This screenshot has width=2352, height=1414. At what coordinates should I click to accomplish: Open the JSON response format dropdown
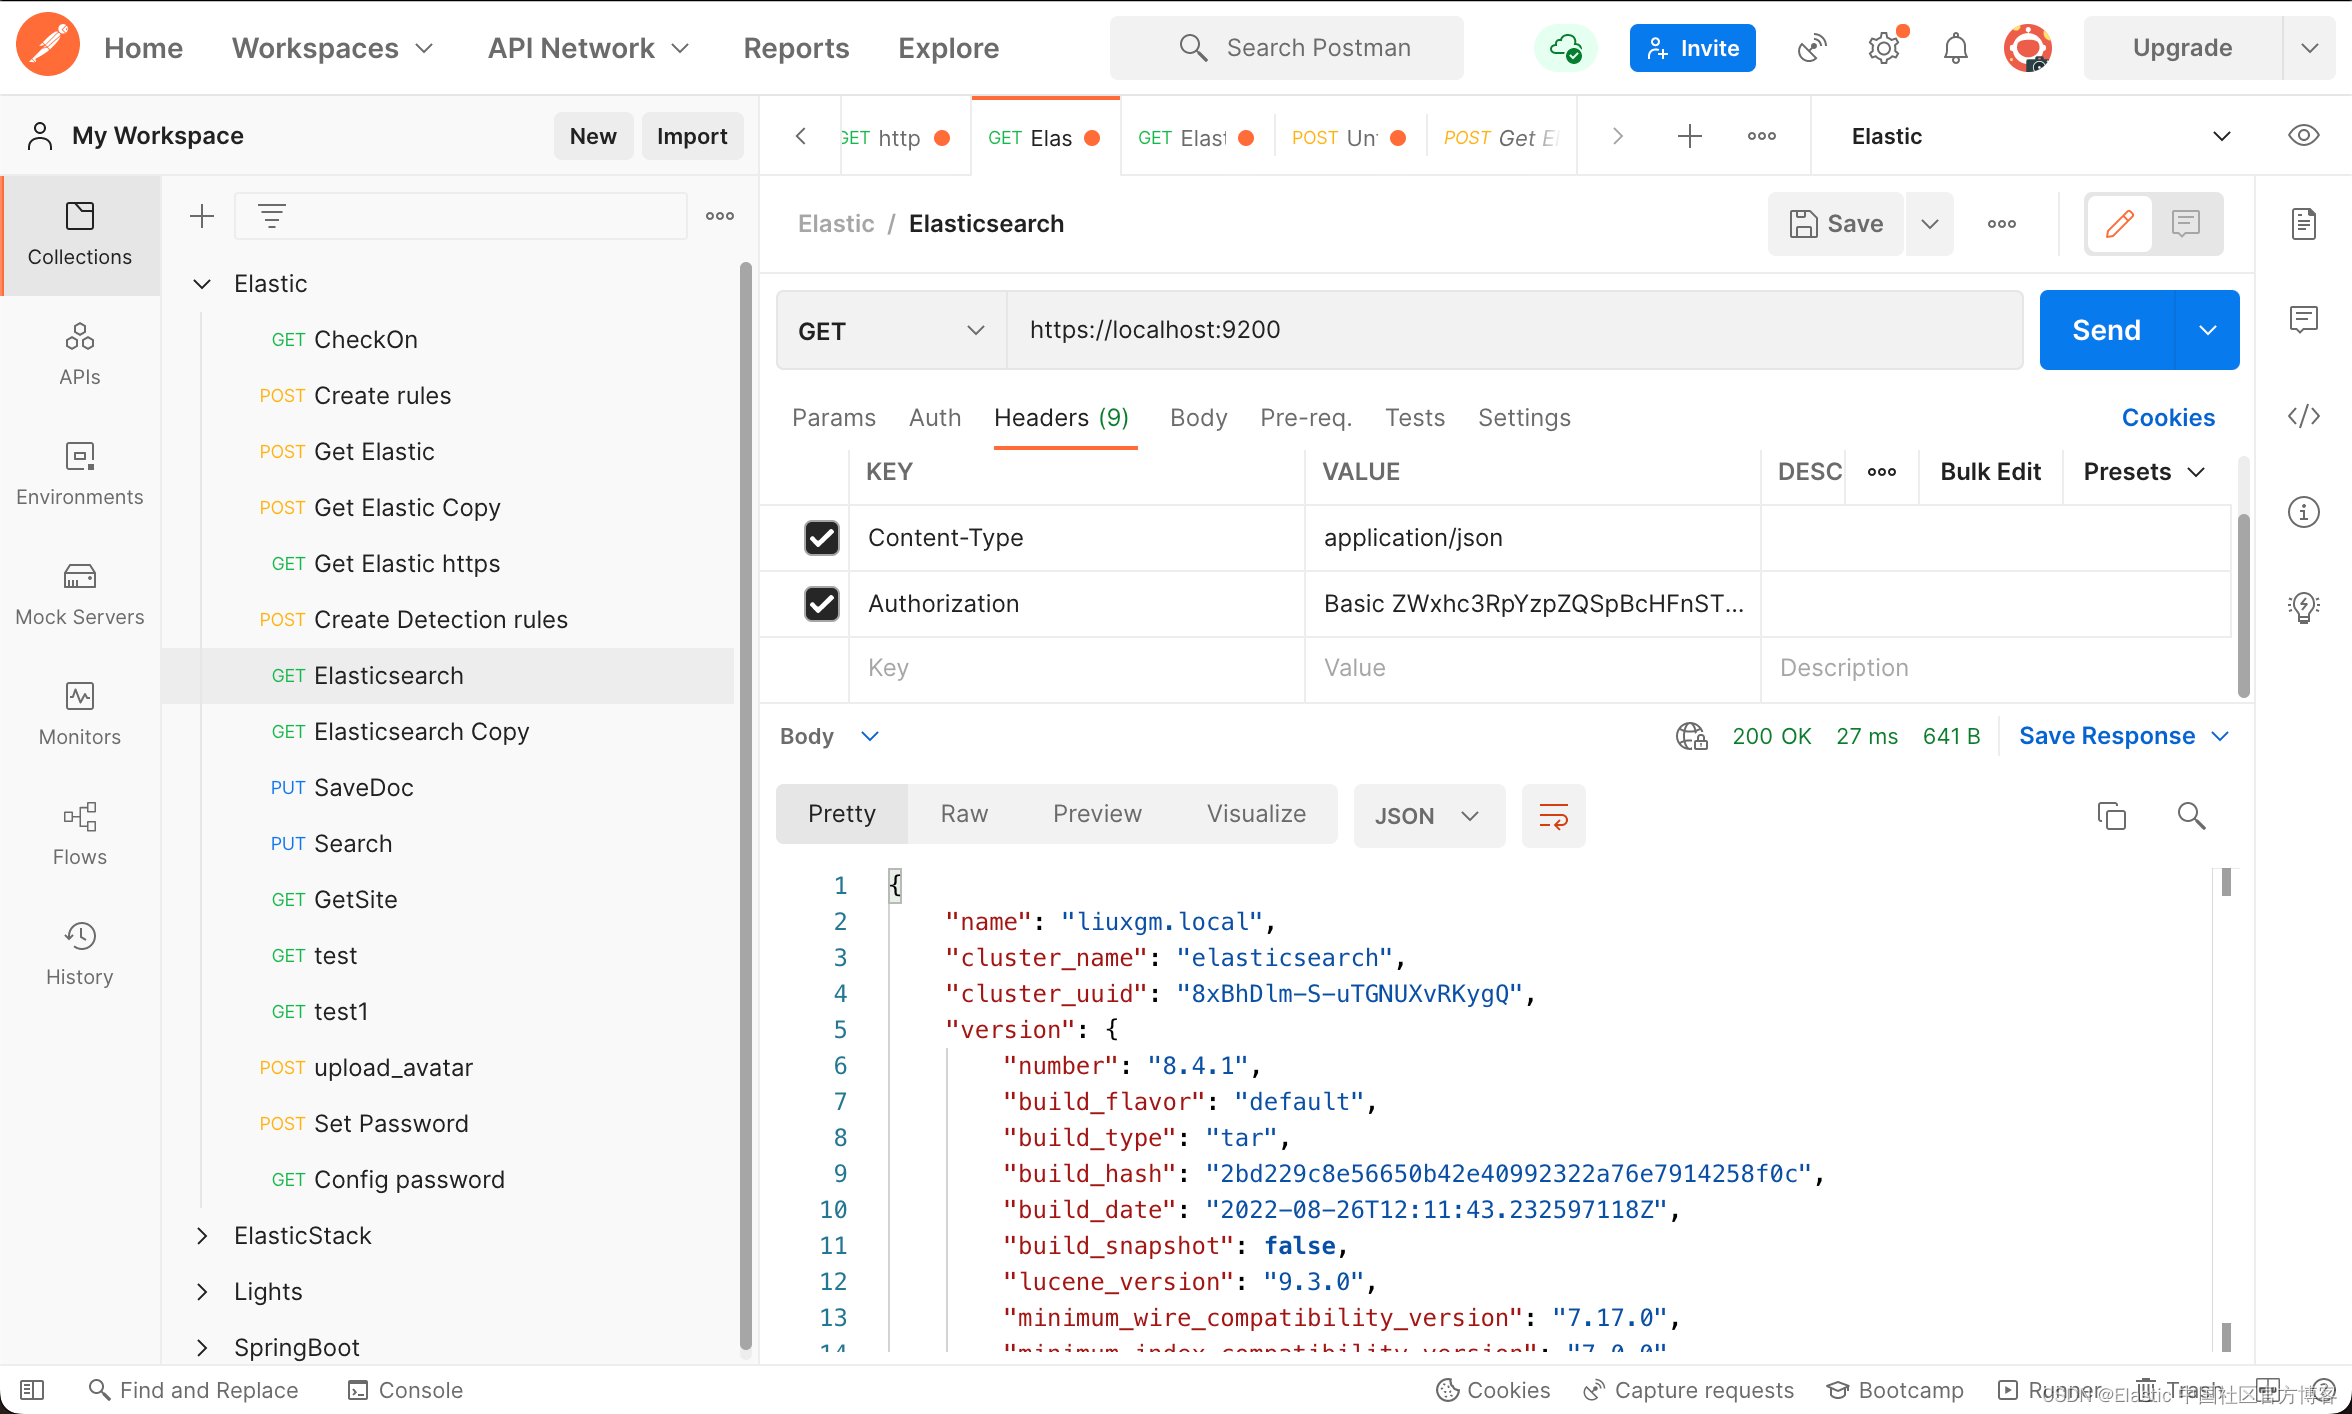coord(1425,814)
